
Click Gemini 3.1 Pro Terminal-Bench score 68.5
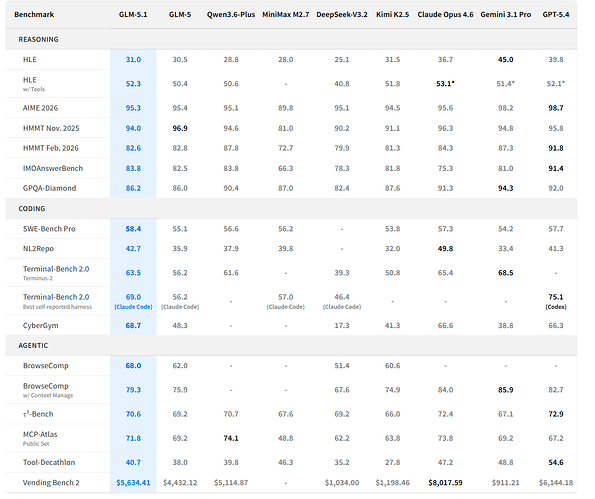(x=505, y=273)
